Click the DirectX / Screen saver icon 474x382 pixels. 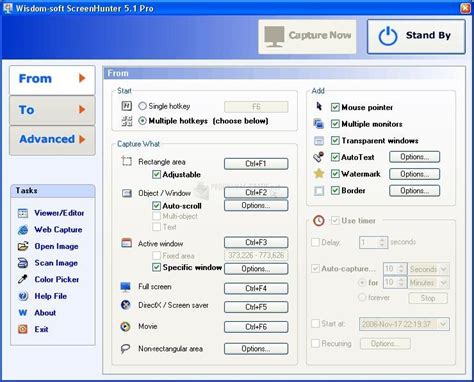(126, 305)
